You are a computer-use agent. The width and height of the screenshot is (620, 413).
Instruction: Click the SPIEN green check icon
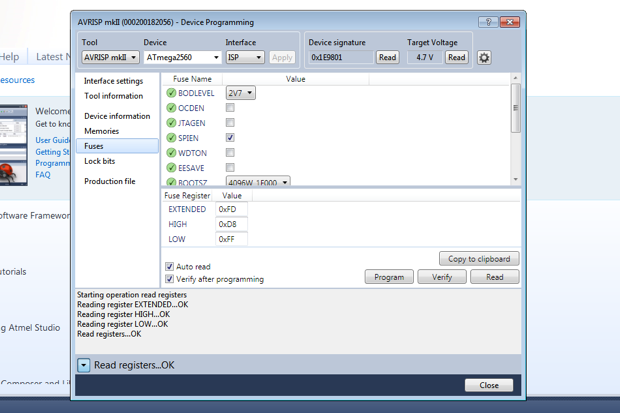coord(171,138)
